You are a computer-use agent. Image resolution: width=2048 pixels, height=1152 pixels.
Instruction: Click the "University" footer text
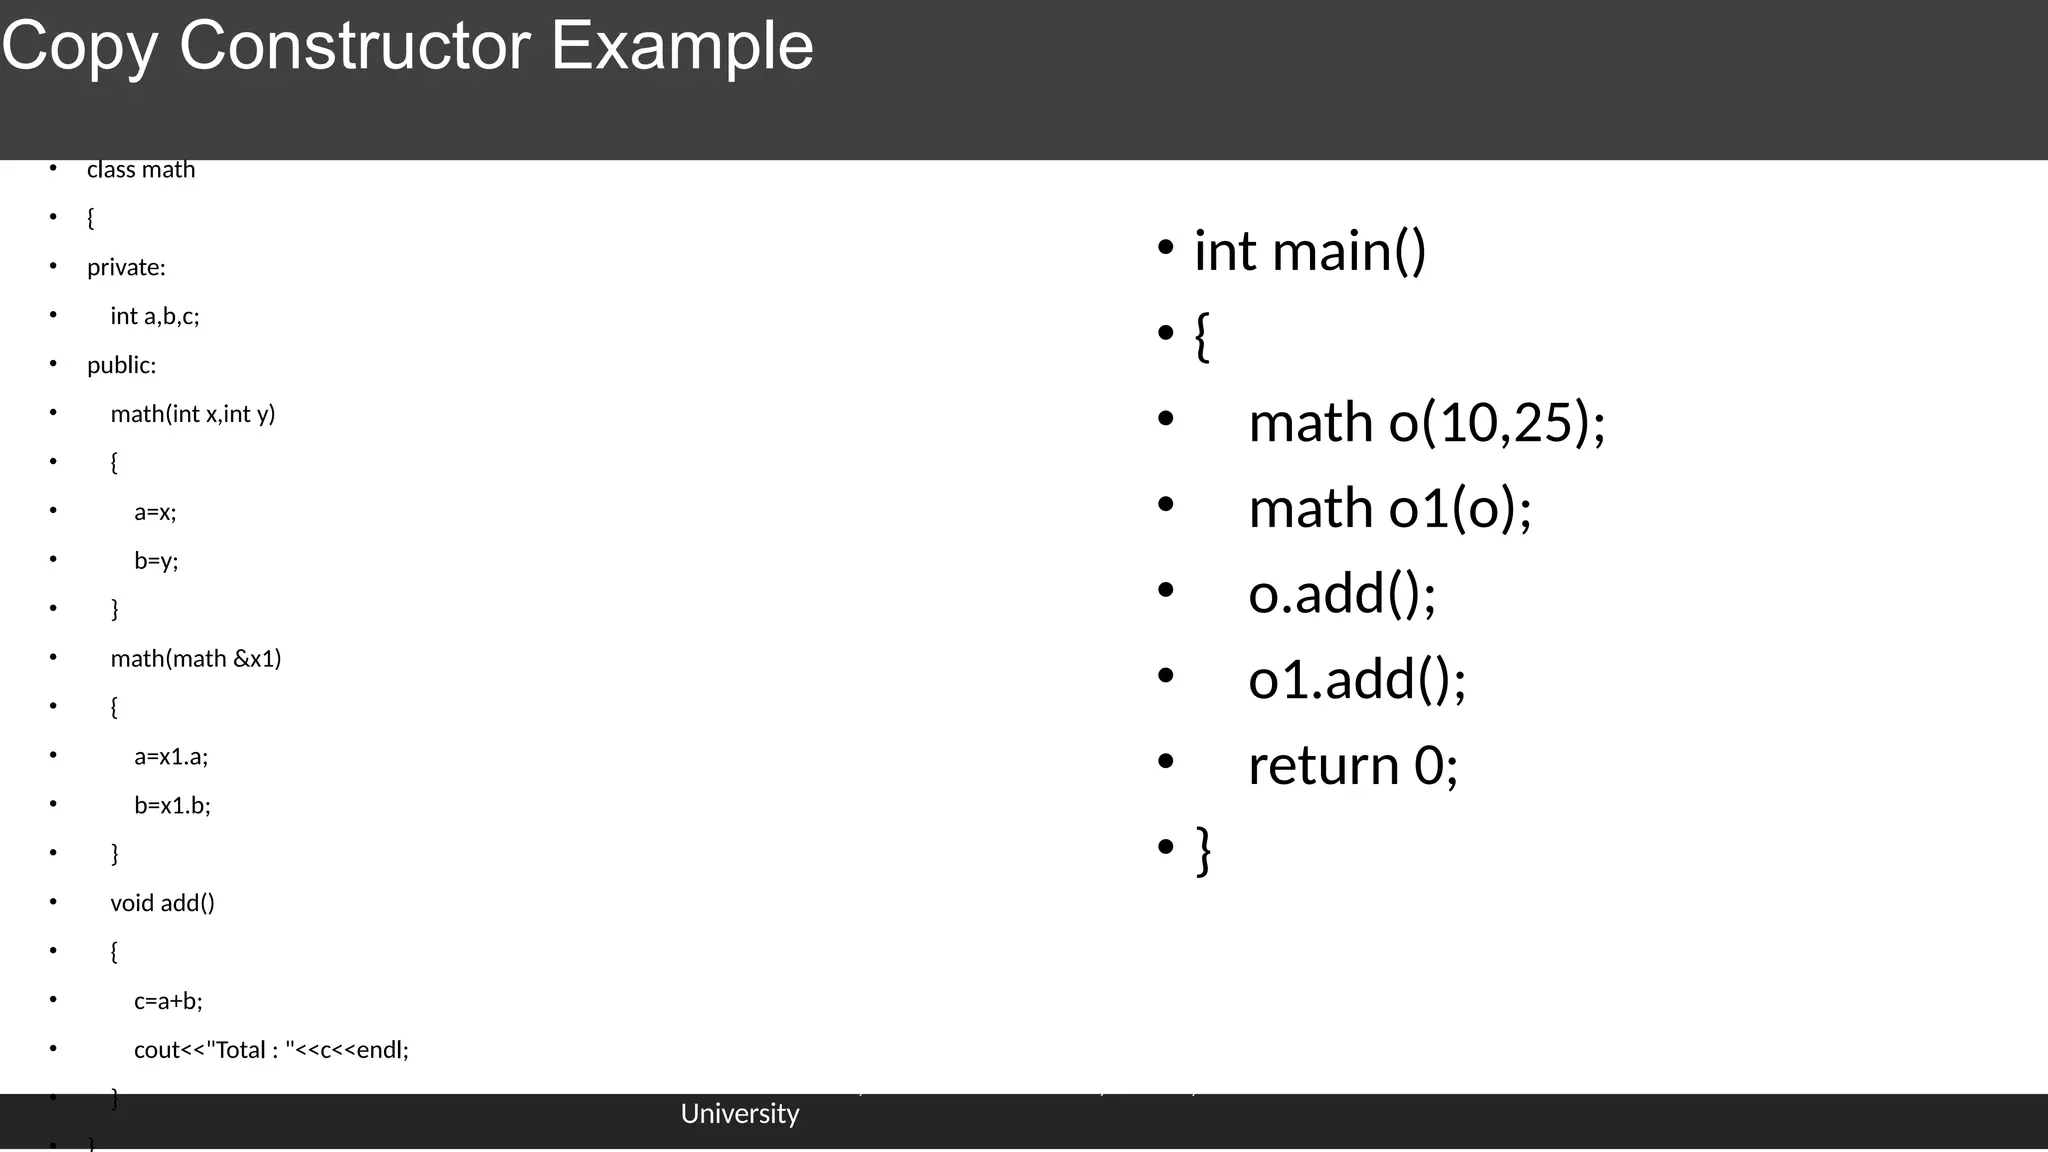pyautogui.click(x=740, y=1114)
